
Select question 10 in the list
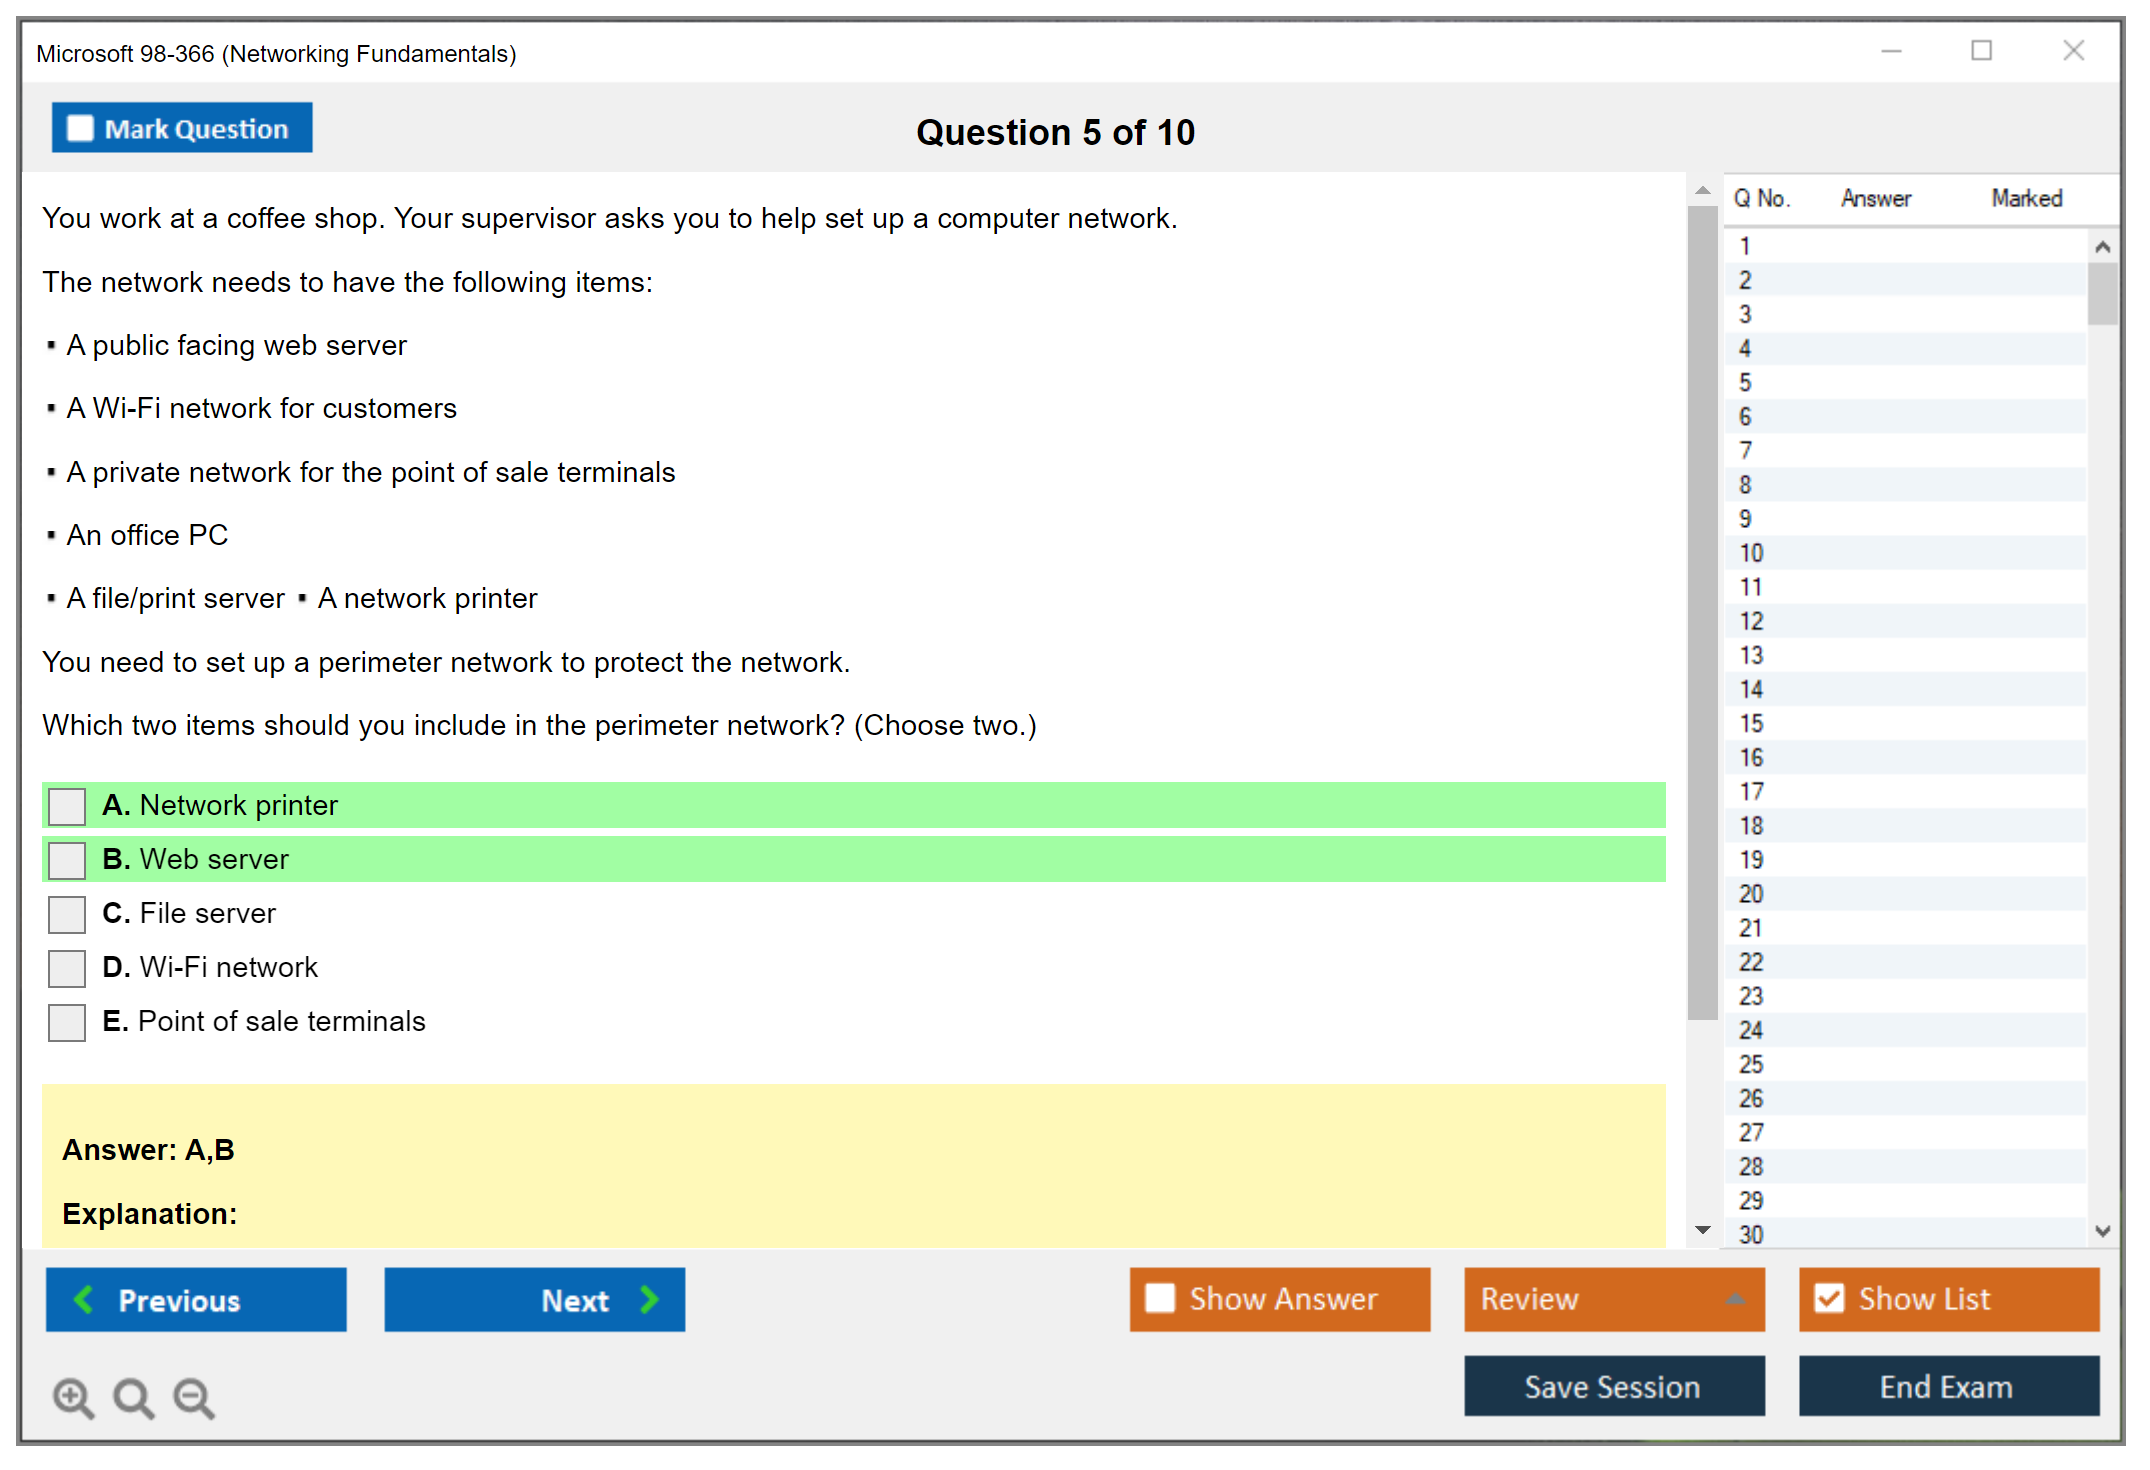click(x=1751, y=553)
